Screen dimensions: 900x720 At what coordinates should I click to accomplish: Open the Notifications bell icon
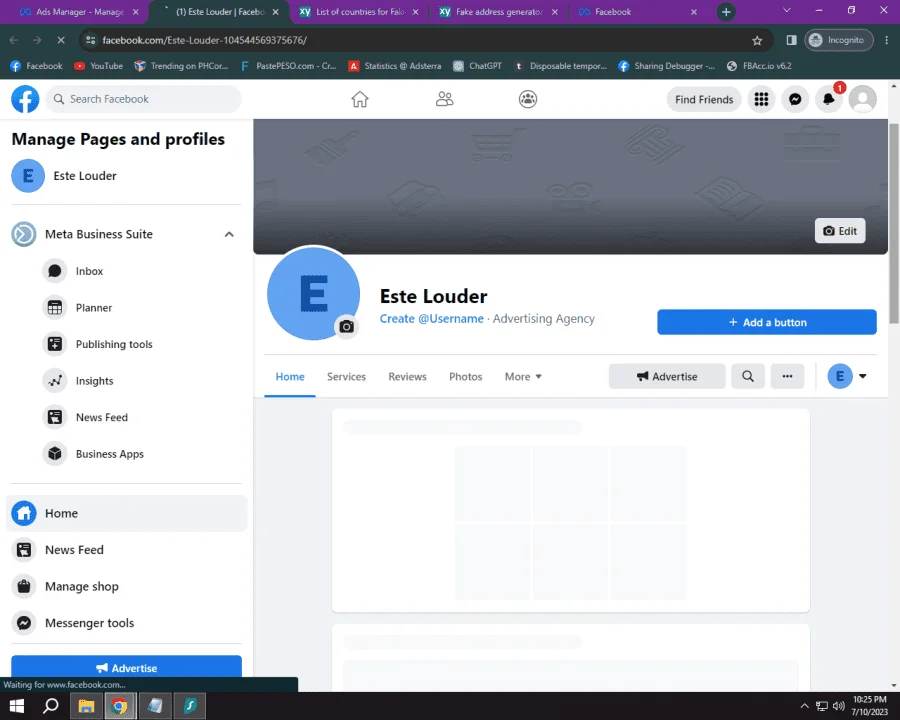click(829, 99)
